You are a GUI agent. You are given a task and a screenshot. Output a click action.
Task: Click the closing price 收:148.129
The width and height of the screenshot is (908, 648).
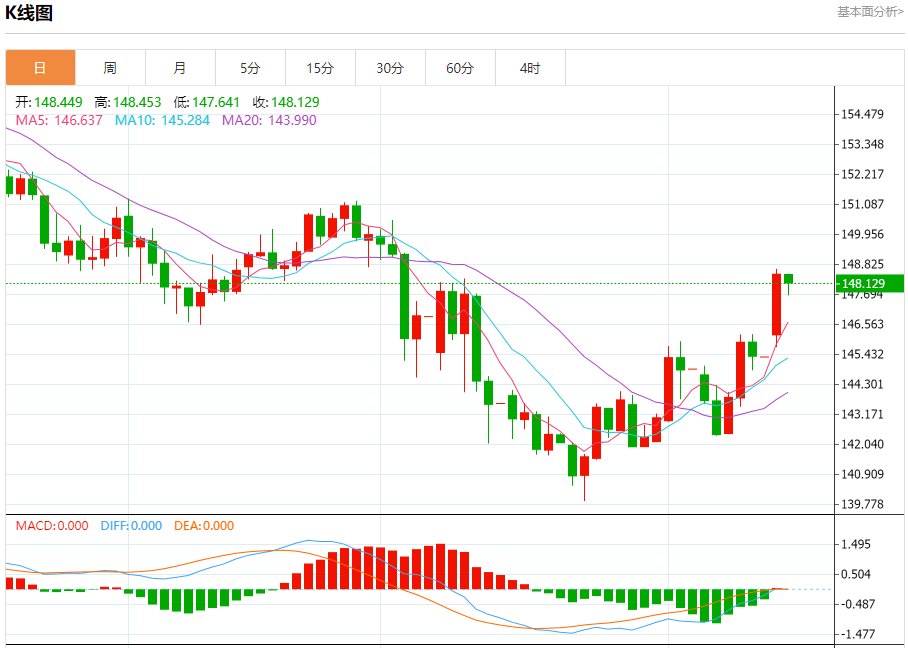point(286,102)
